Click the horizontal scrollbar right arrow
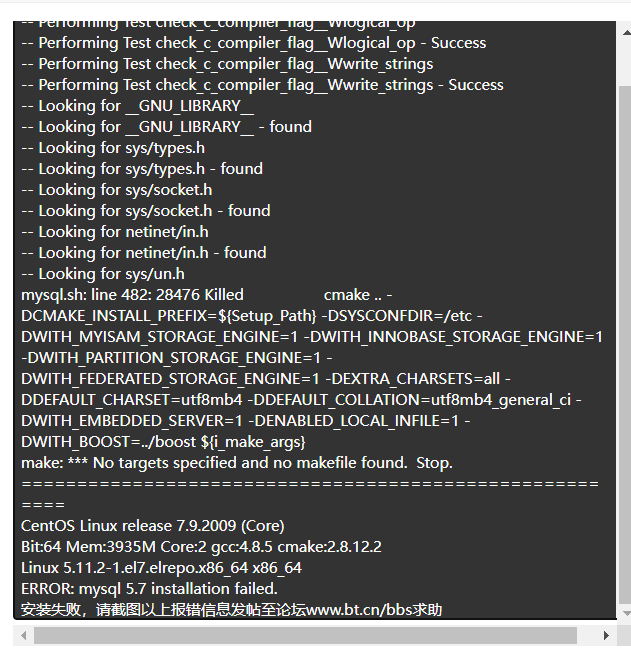Viewport: 631px width, 665px height. 606,635
